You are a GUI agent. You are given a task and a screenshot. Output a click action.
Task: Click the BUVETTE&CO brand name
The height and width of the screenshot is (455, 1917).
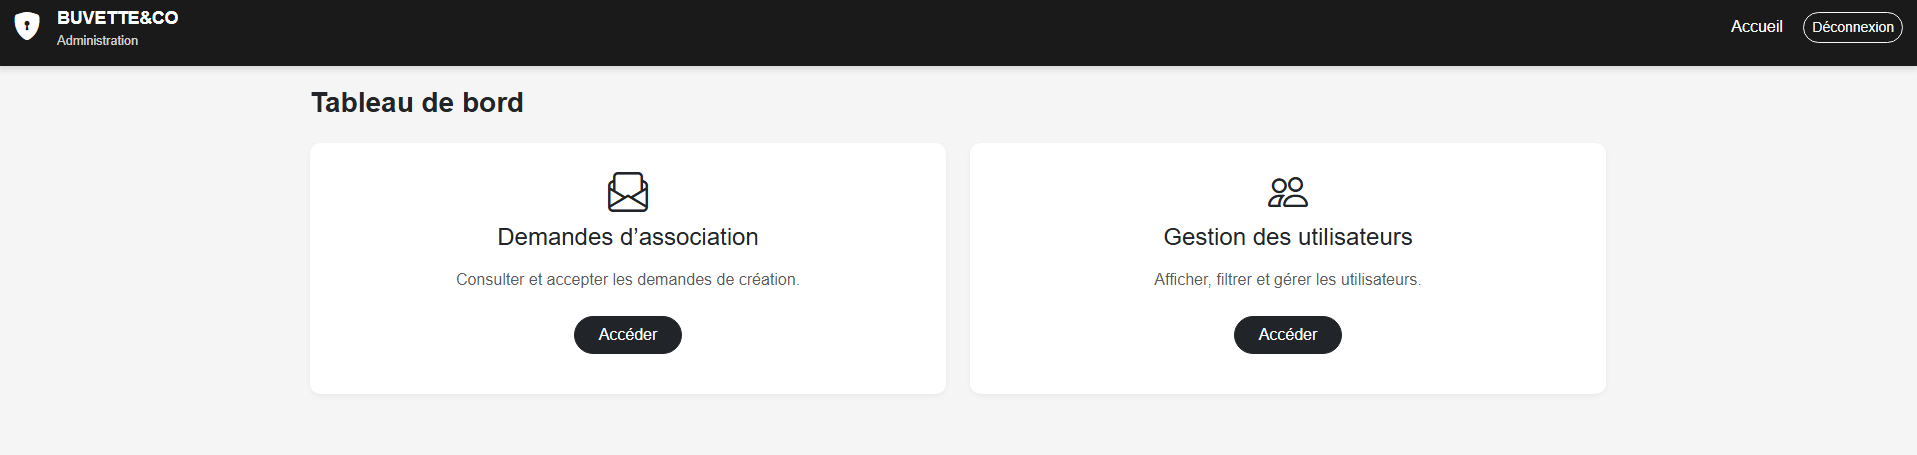pyautogui.click(x=117, y=18)
